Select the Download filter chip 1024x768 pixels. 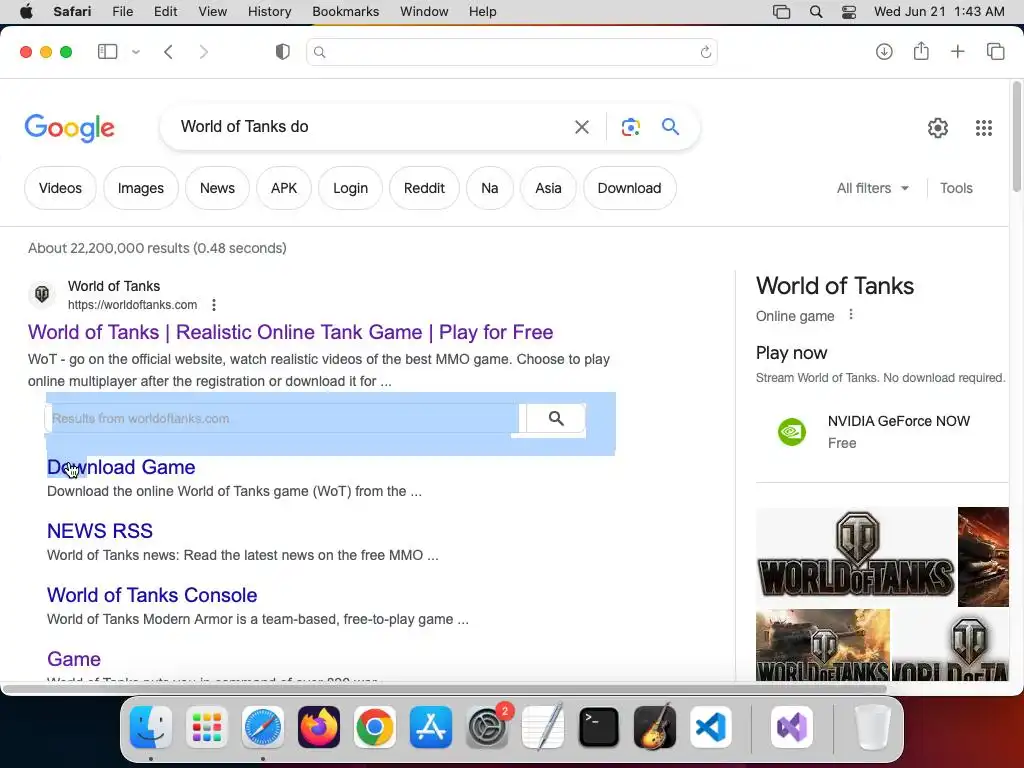point(629,188)
